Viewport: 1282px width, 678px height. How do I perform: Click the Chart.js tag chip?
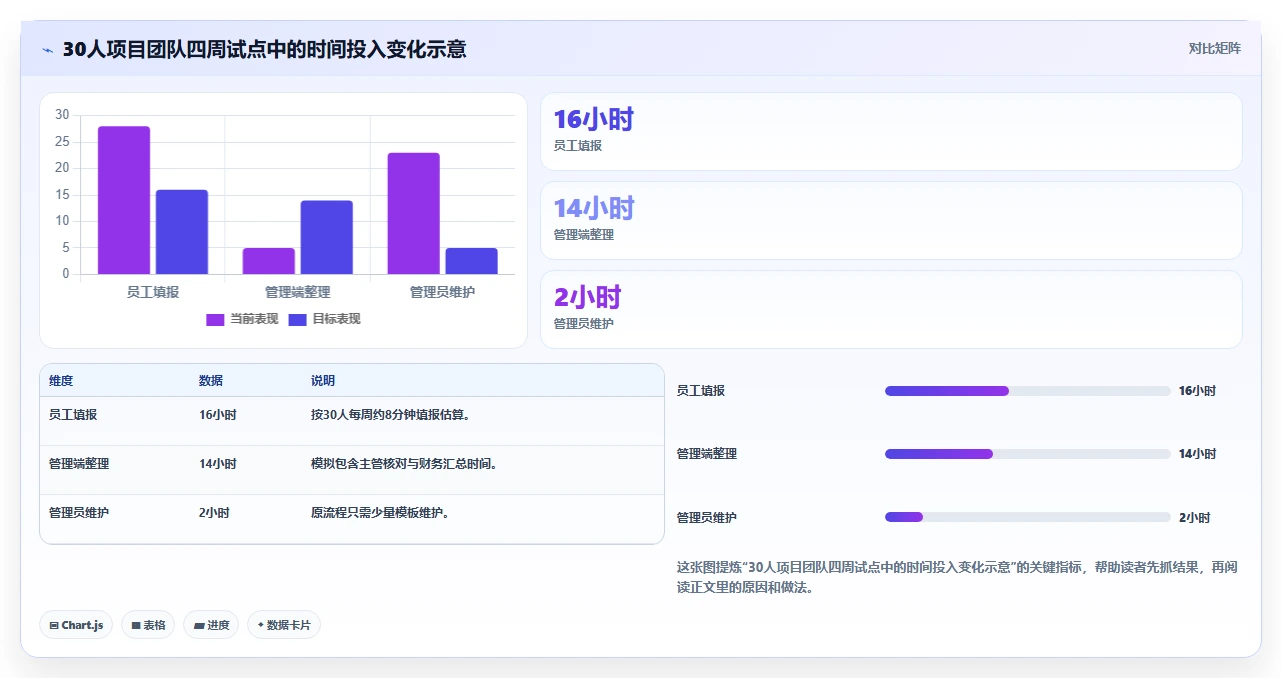pos(76,625)
